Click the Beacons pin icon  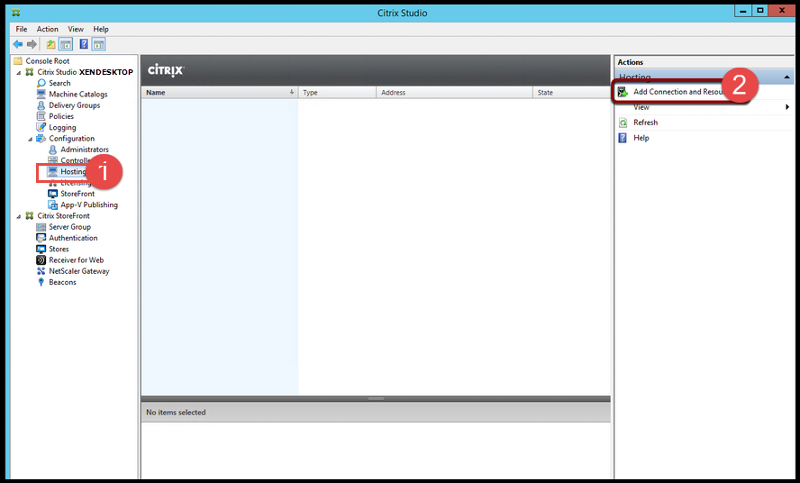click(41, 282)
